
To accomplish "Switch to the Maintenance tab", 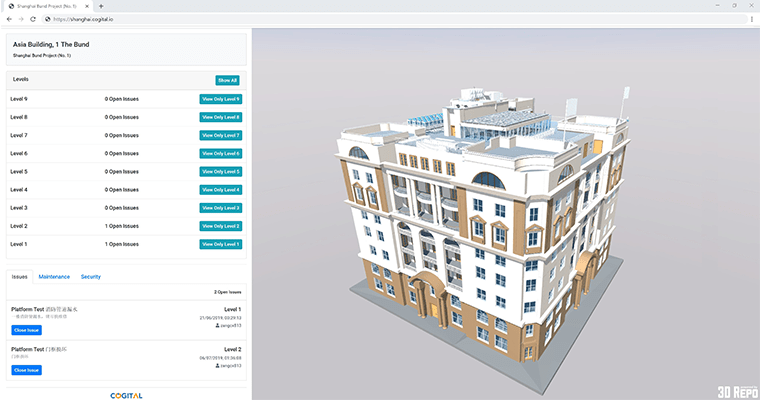I will point(54,277).
